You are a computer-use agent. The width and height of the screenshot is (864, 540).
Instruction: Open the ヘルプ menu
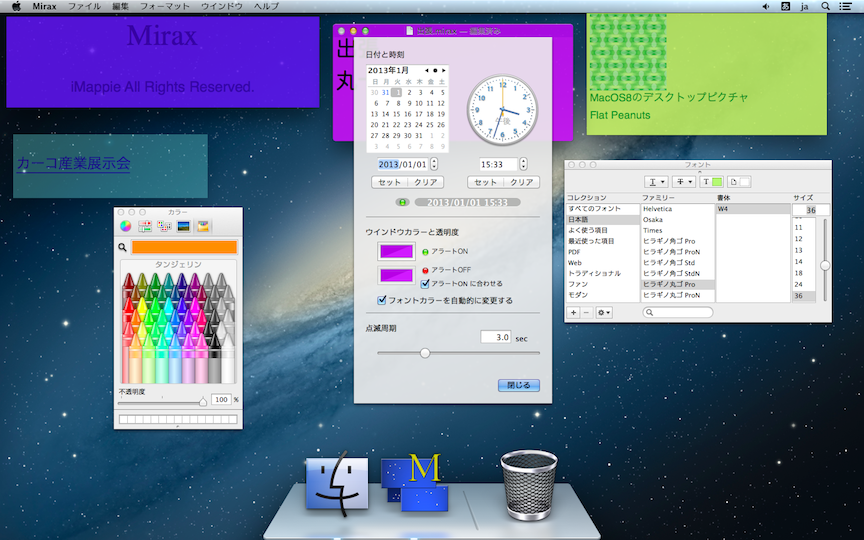pos(266,6)
